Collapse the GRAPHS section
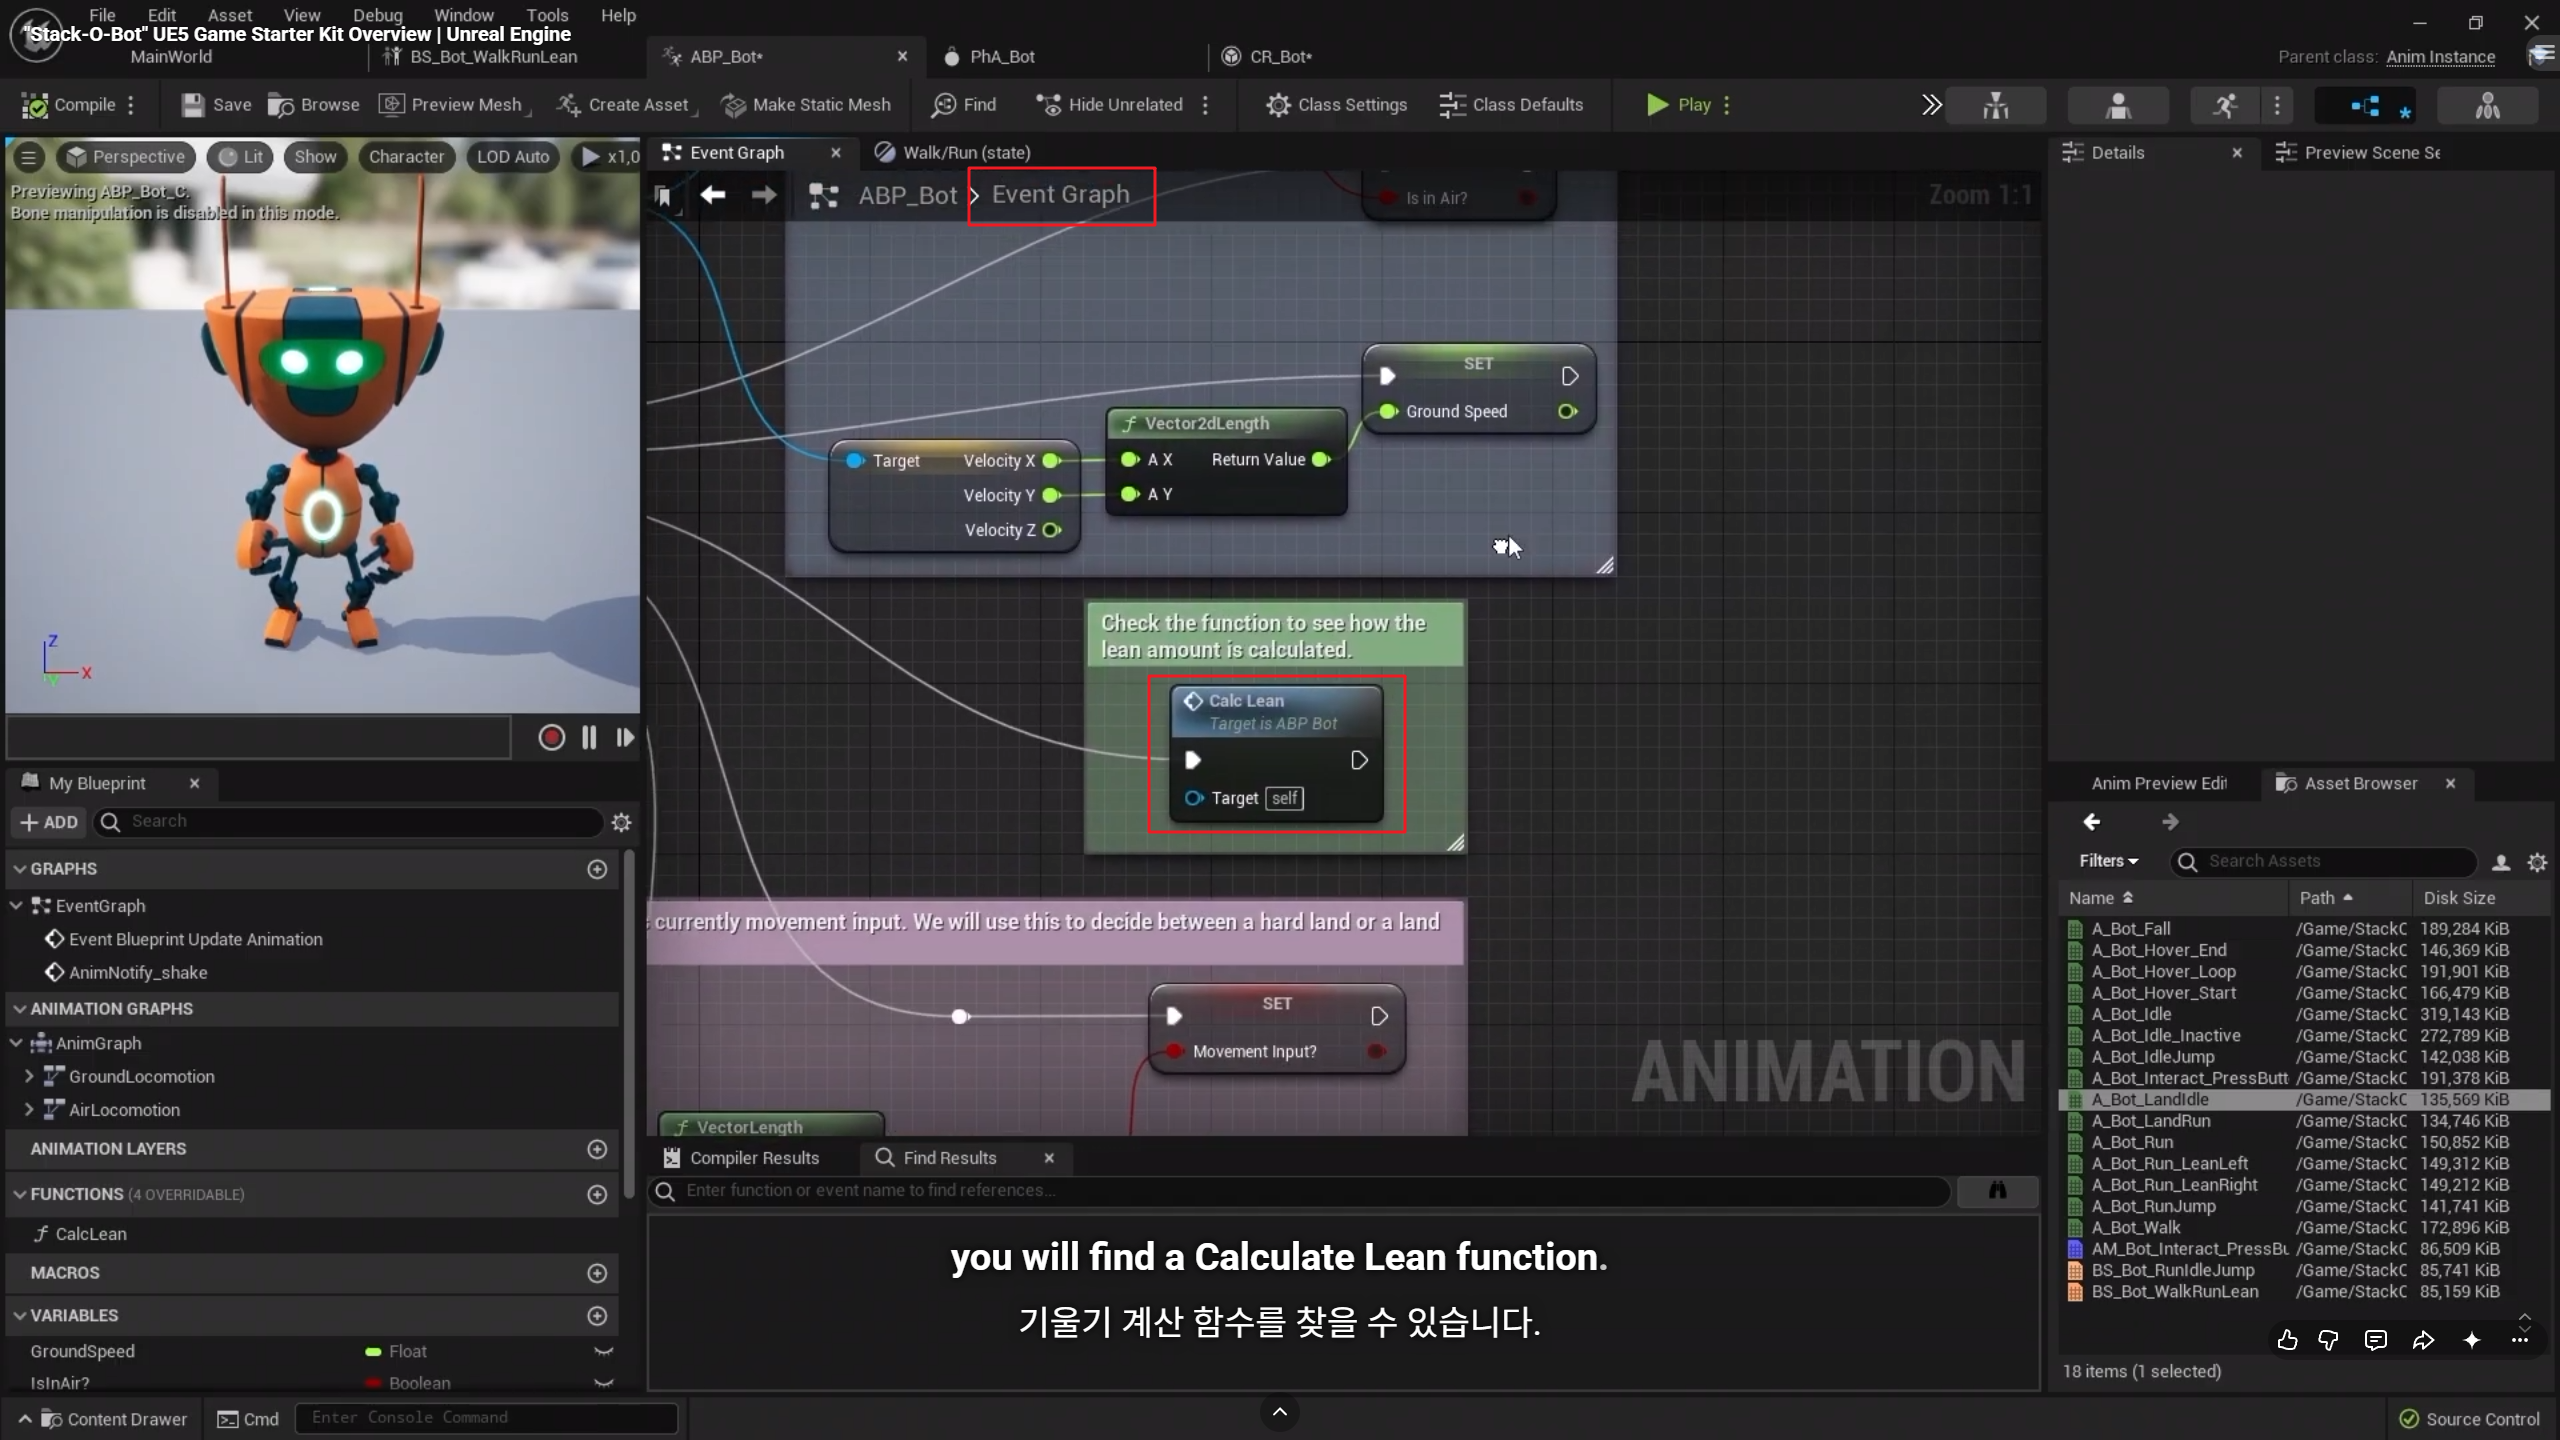2560x1440 pixels. click(19, 869)
